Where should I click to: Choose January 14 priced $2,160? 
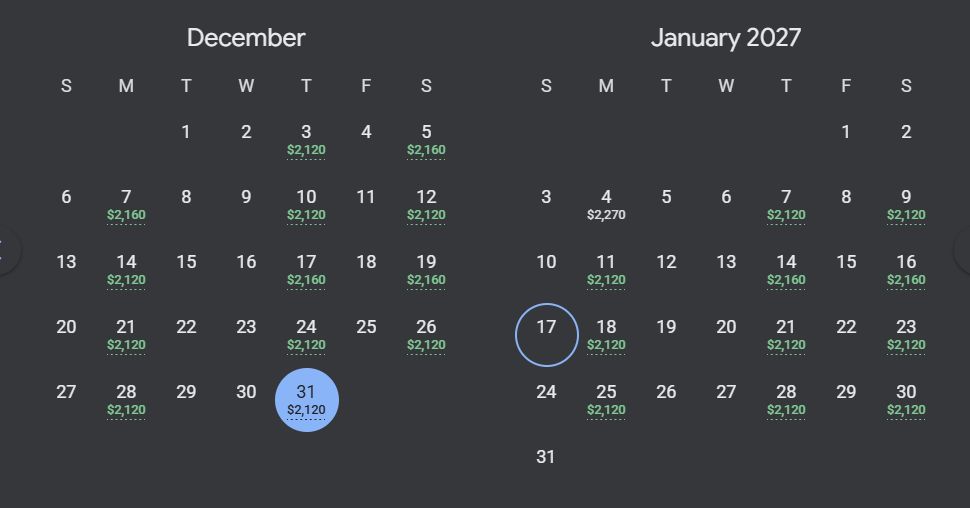(786, 270)
